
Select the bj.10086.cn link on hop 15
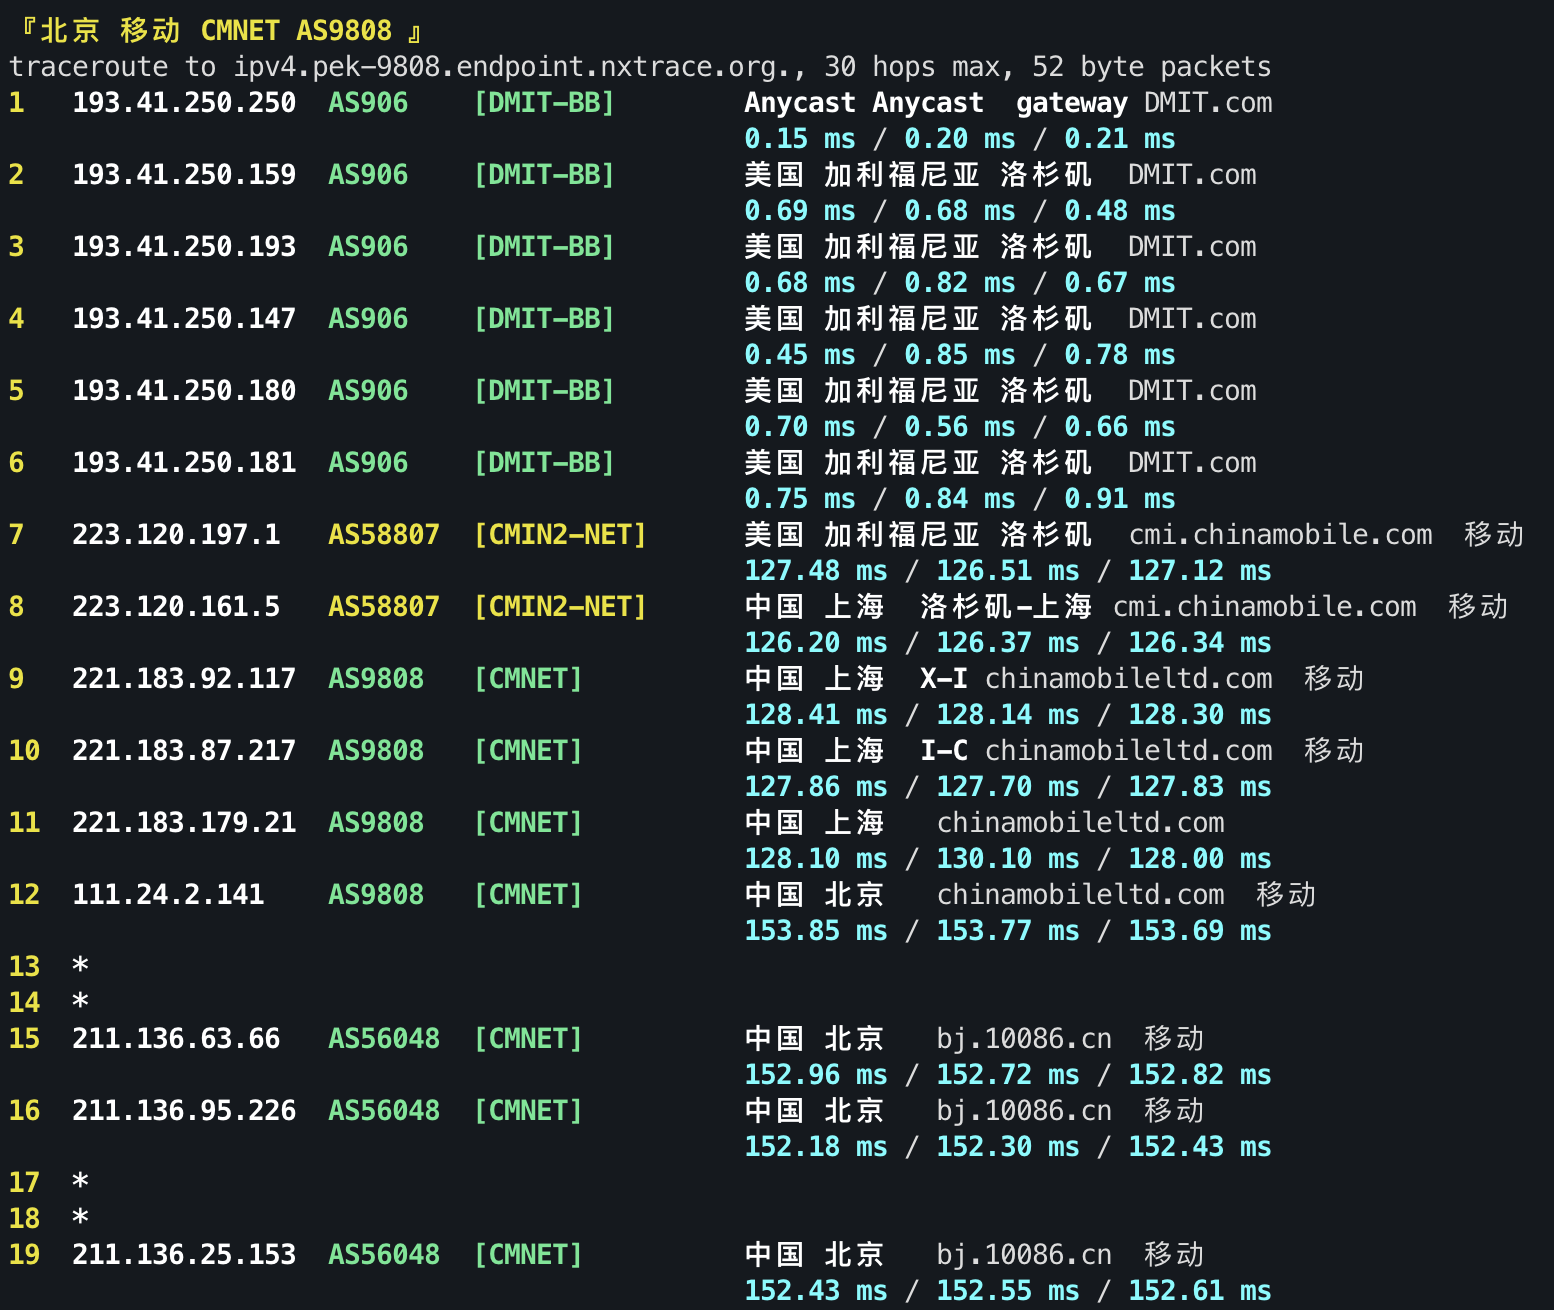pyautogui.click(x=1024, y=1039)
